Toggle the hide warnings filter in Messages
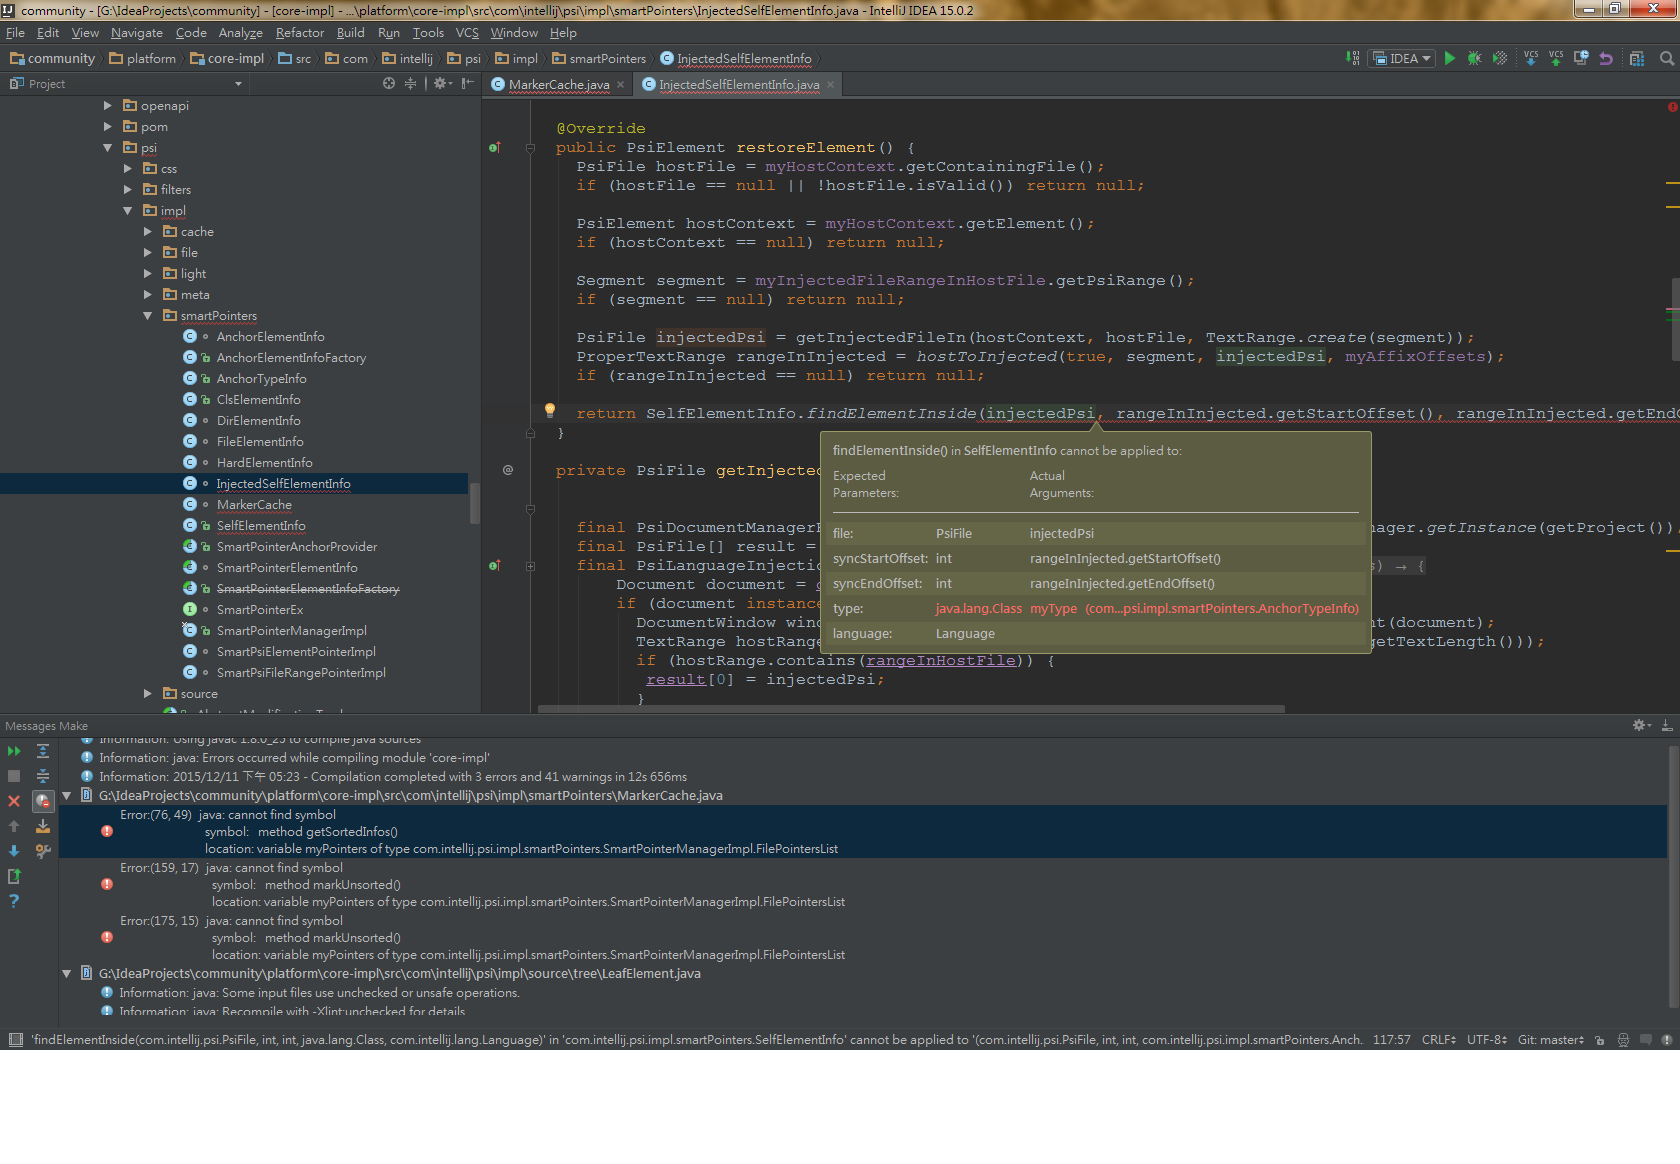This screenshot has width=1680, height=1164. coord(43,801)
